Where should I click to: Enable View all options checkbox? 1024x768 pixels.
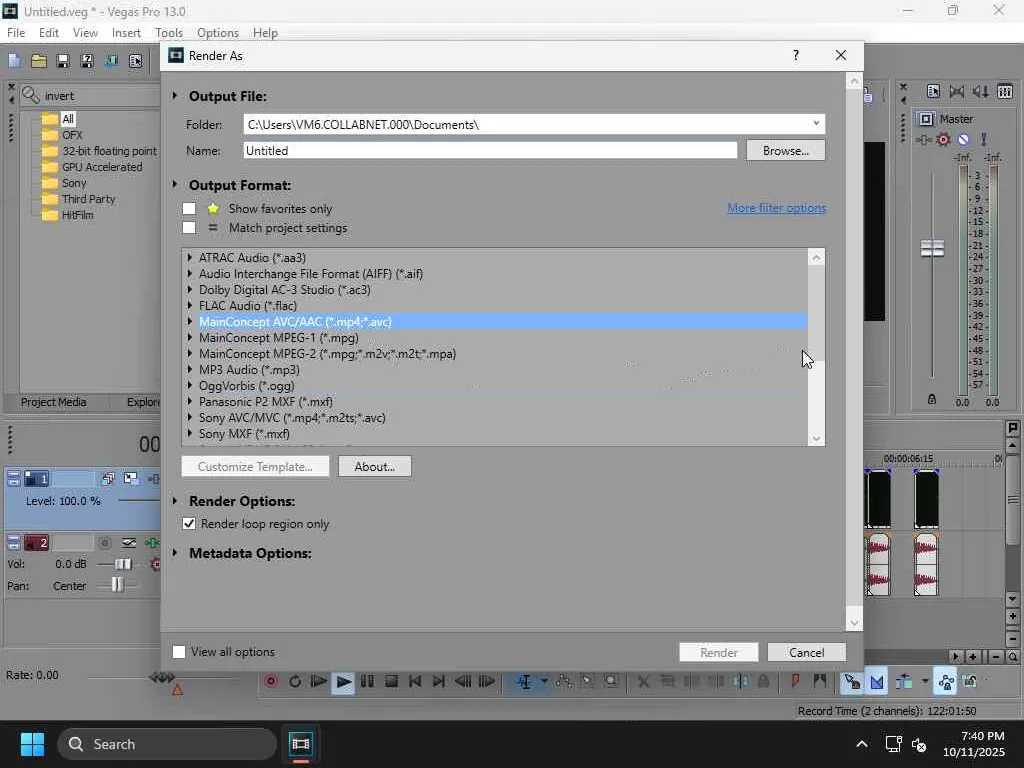click(x=179, y=652)
